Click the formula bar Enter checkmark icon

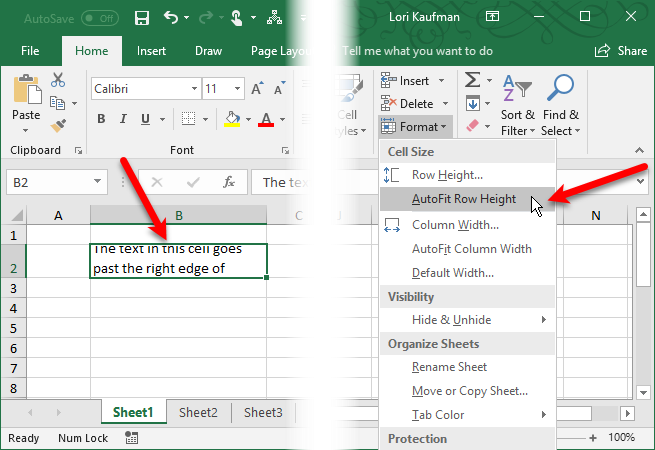coord(193,182)
